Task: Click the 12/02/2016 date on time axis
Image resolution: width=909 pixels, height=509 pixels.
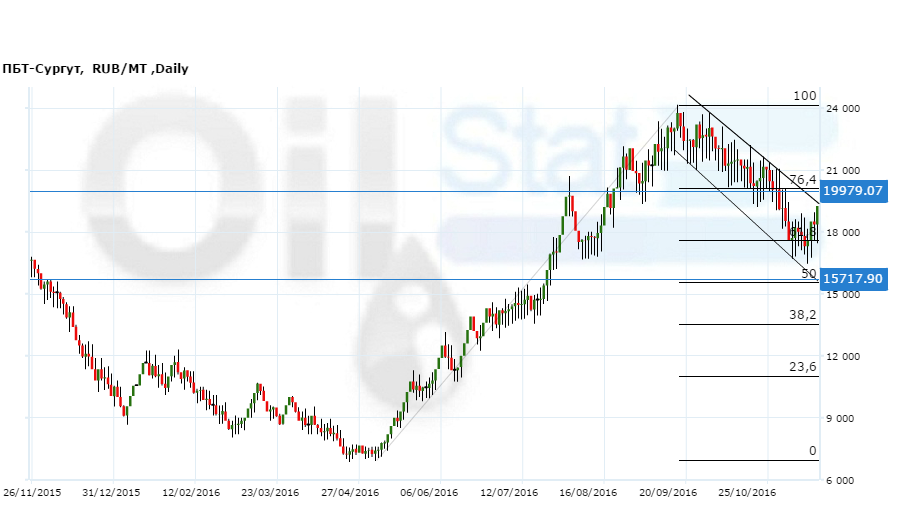Action: click(x=190, y=493)
